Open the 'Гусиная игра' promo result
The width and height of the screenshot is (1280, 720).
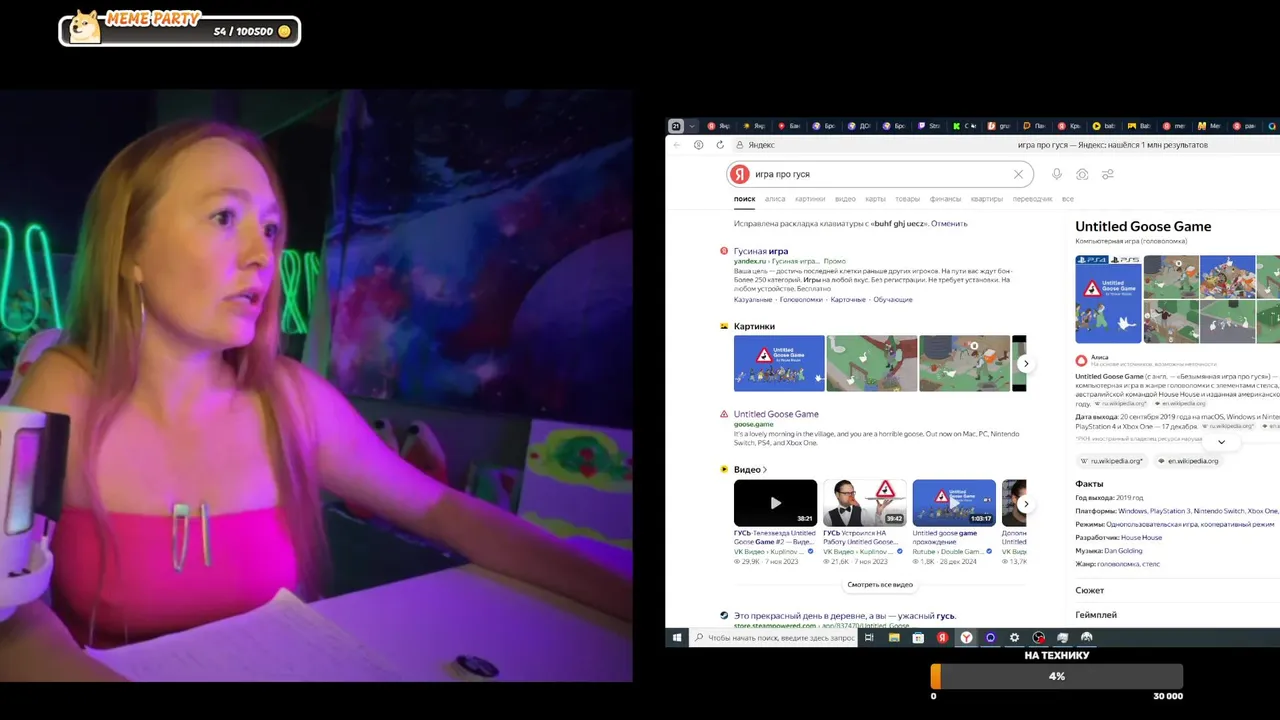pyautogui.click(x=761, y=251)
